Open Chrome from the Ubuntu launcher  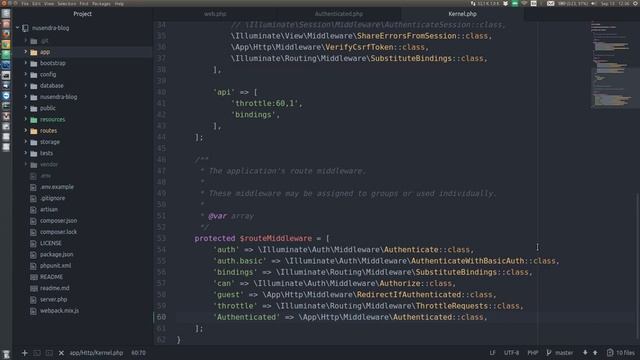point(6,44)
